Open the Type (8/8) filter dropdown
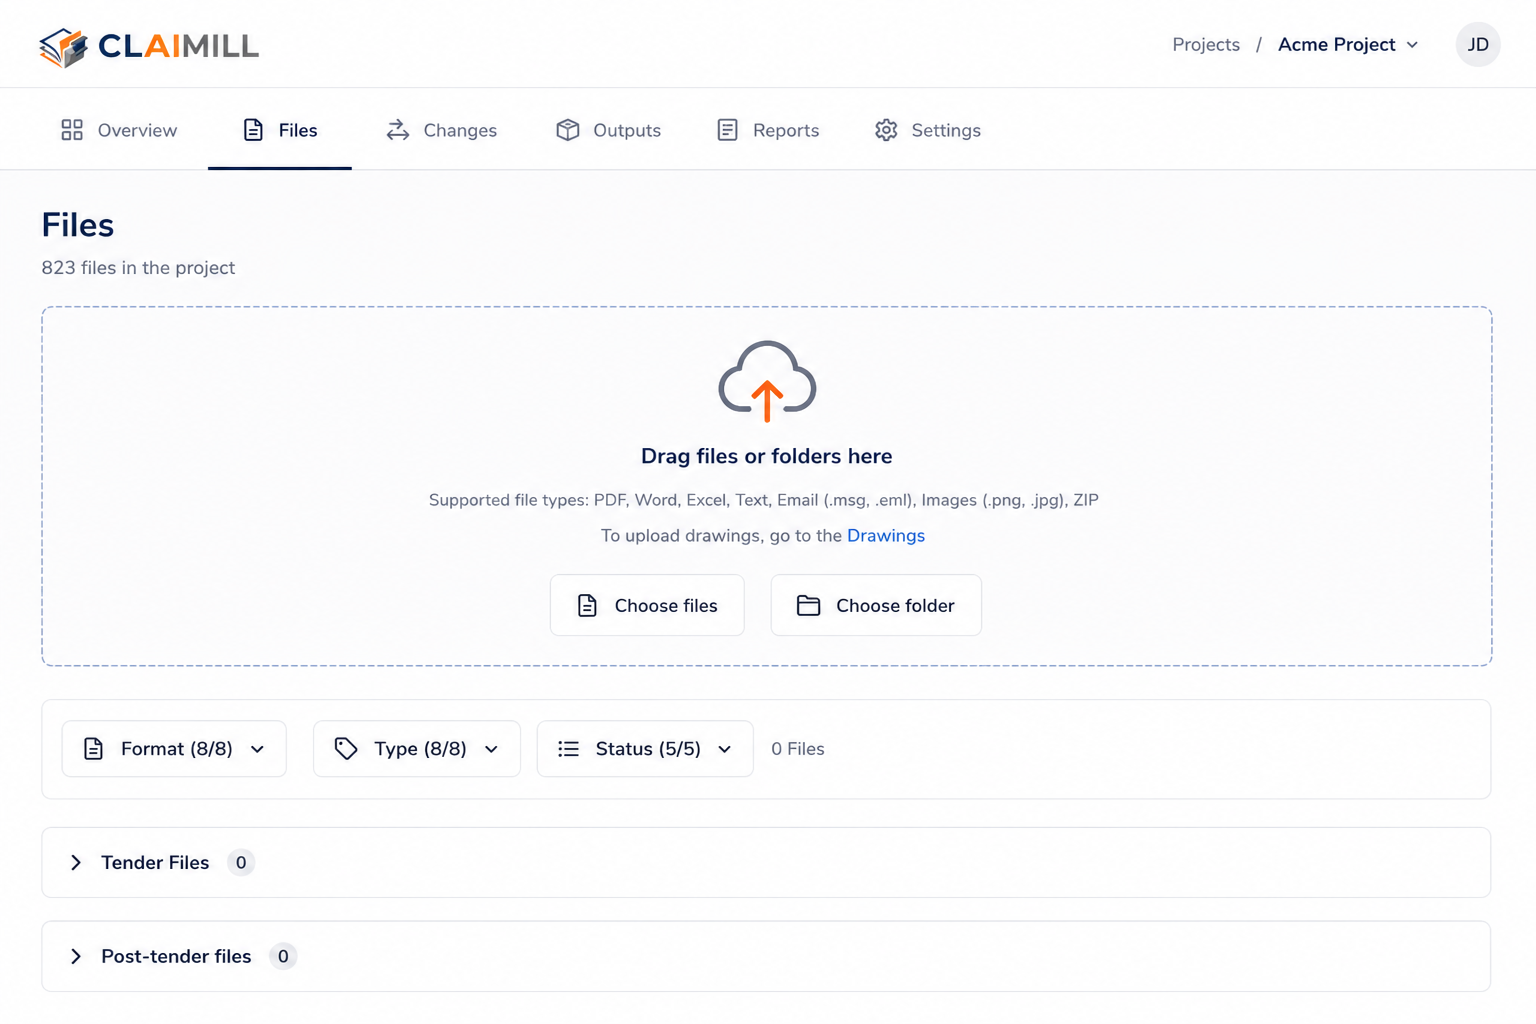 [417, 749]
